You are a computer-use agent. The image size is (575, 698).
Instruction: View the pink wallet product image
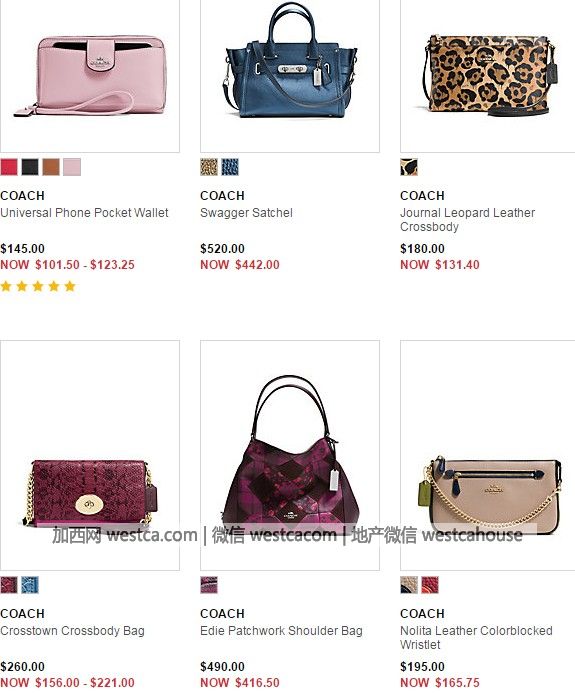point(90,76)
